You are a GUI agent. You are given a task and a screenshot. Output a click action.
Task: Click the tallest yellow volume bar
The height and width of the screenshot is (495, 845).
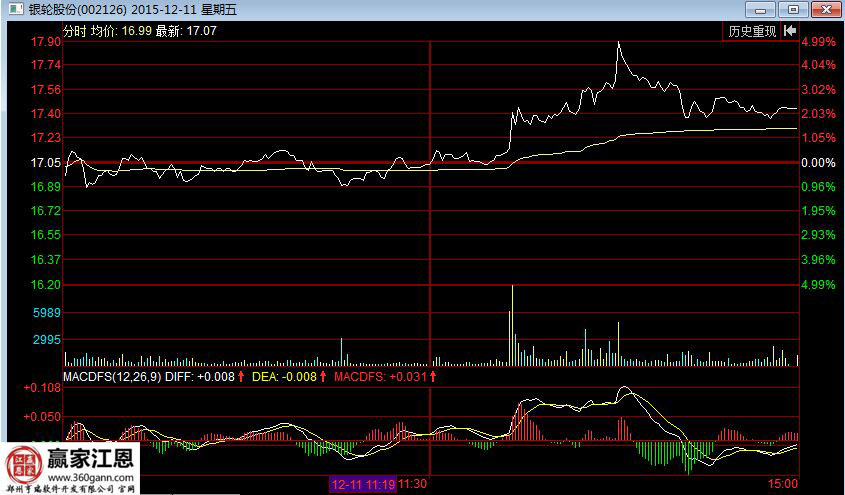tap(512, 325)
